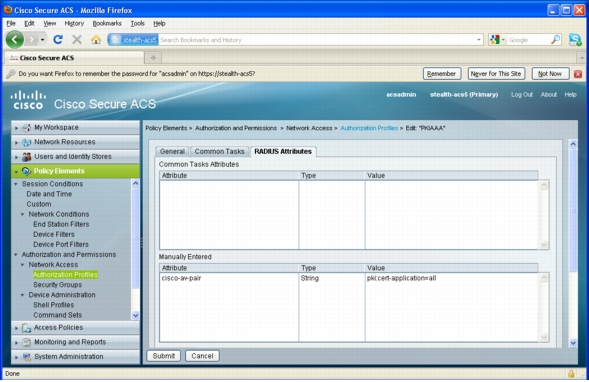Click Never for This Site button
Screen dimensions: 589x382
(x=496, y=74)
